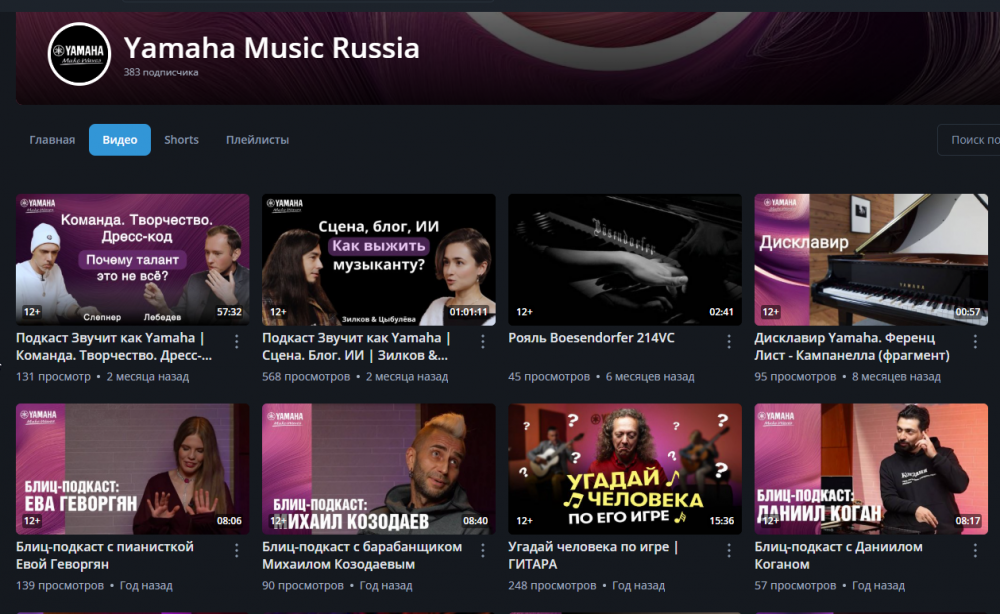Select the Видео tab
This screenshot has height=614, width=1000.
point(120,140)
